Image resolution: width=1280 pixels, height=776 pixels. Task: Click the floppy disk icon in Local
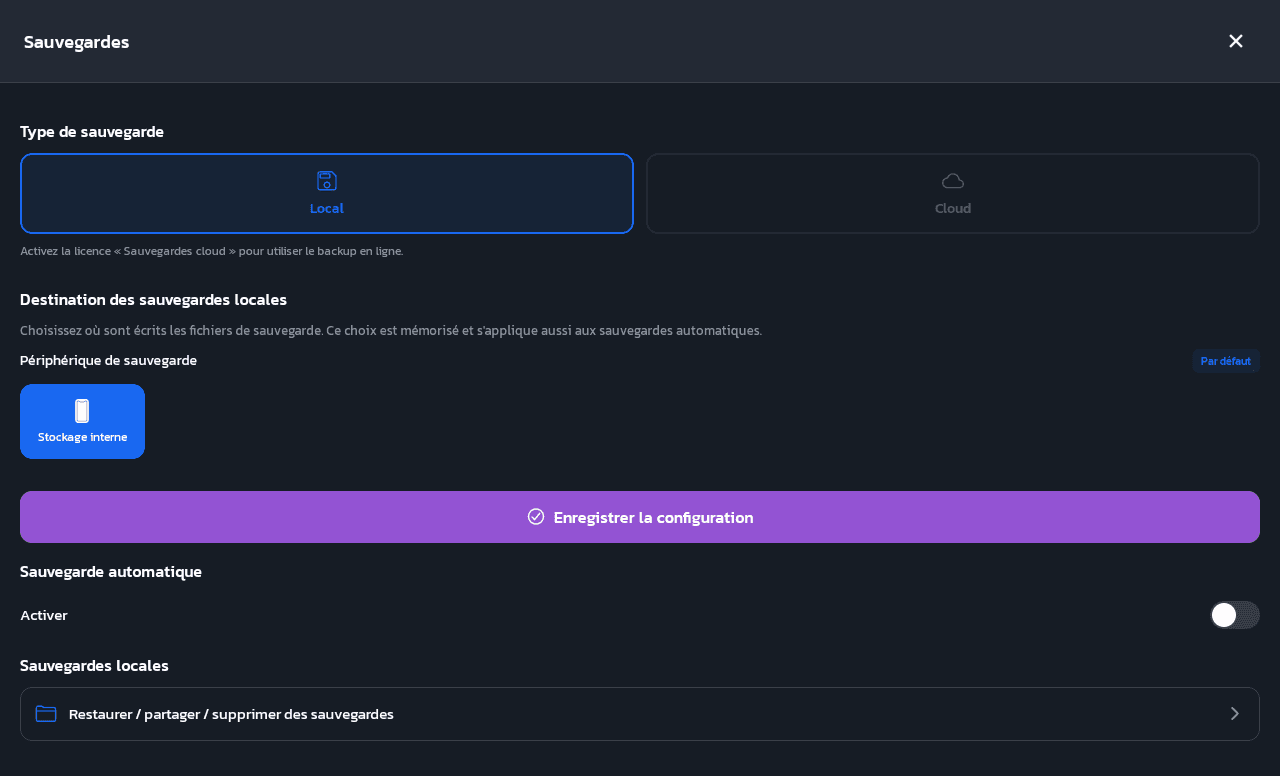[x=327, y=181]
